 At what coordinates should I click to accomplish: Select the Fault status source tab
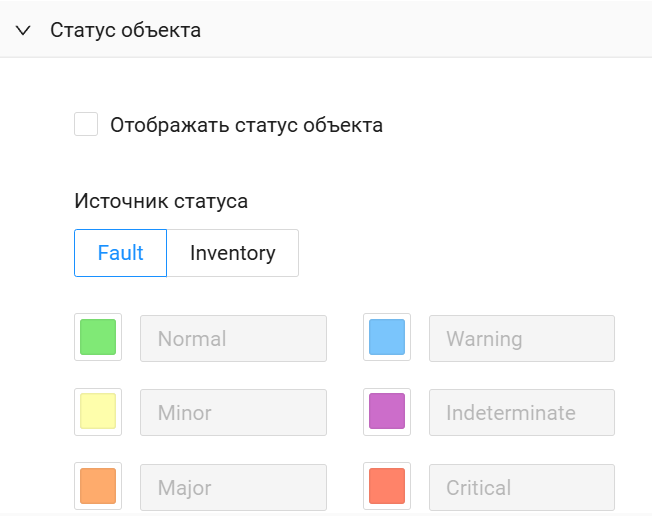[x=120, y=253]
